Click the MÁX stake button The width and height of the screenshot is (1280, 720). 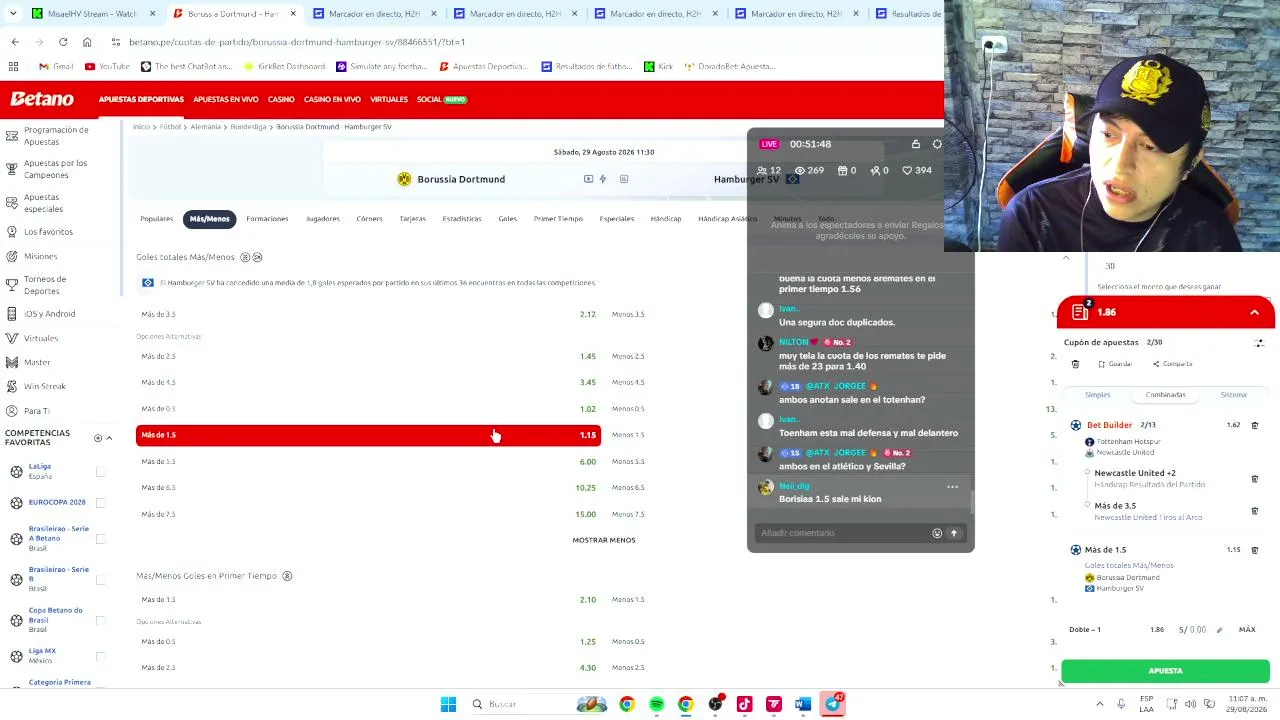point(1247,630)
